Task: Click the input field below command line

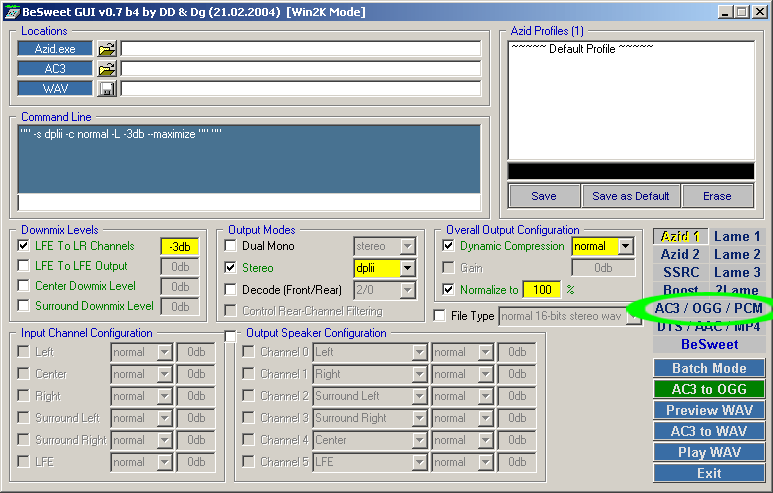Action: 249,202
